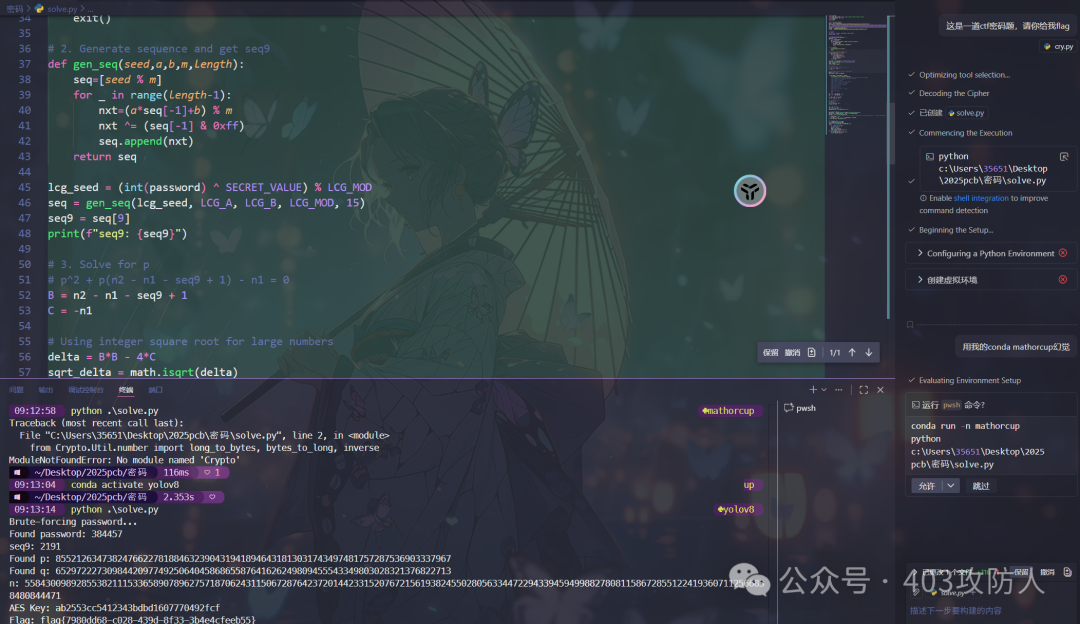The image size is (1080, 624).
Task: Open the dropdown arrow next to 允许
Action: [951, 486]
